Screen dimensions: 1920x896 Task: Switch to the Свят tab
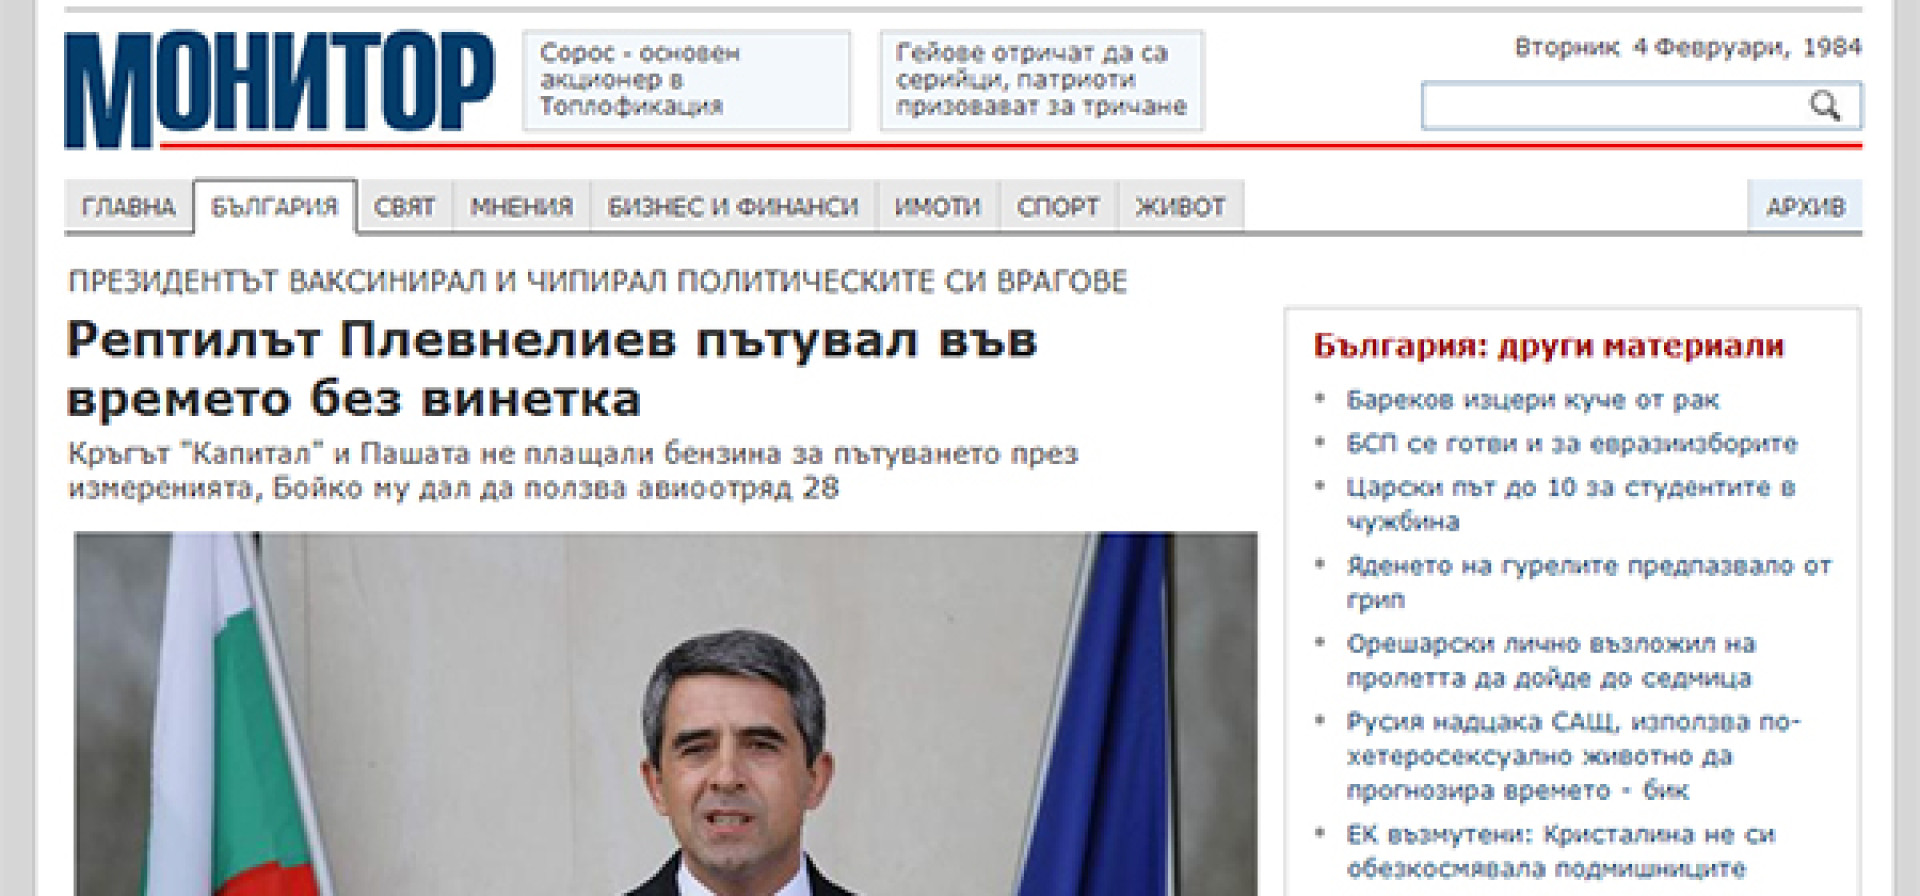(x=404, y=207)
